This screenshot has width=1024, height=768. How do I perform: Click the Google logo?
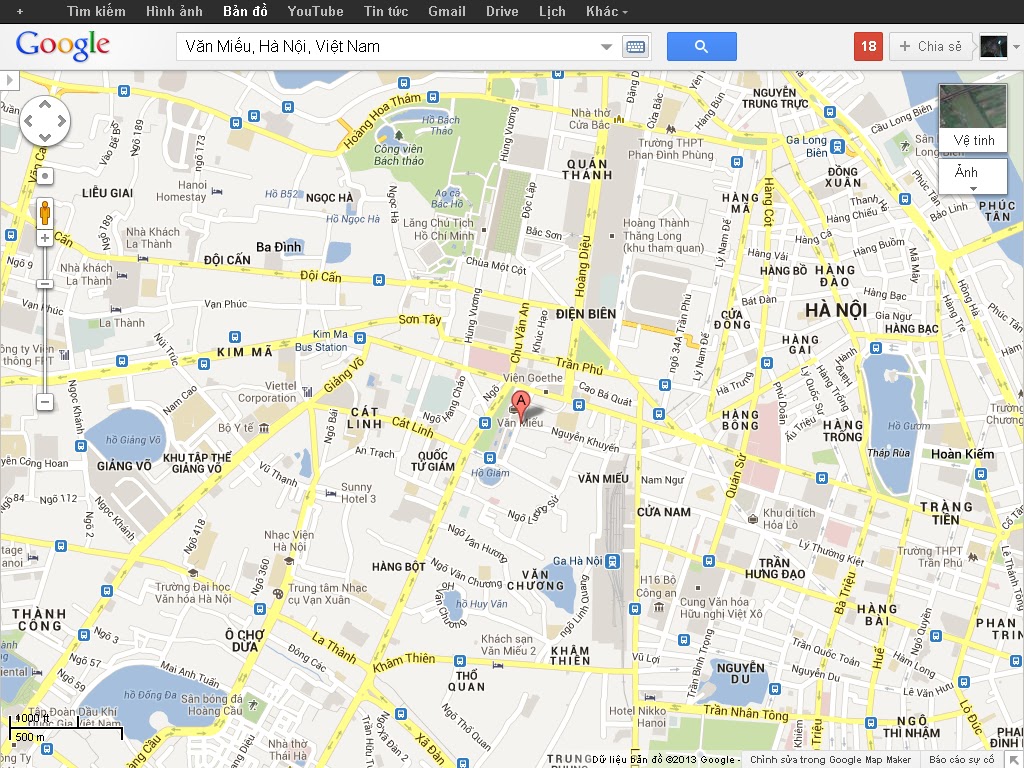click(x=63, y=45)
